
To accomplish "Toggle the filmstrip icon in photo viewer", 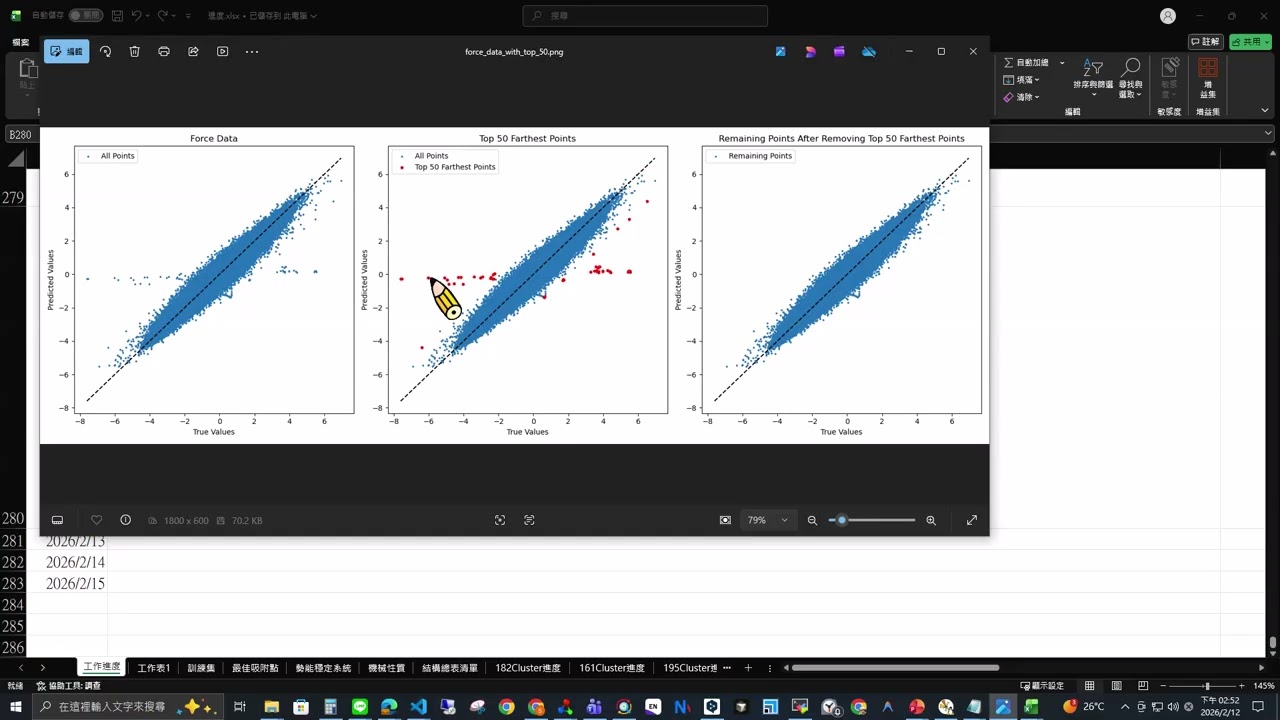I will [x=57, y=520].
